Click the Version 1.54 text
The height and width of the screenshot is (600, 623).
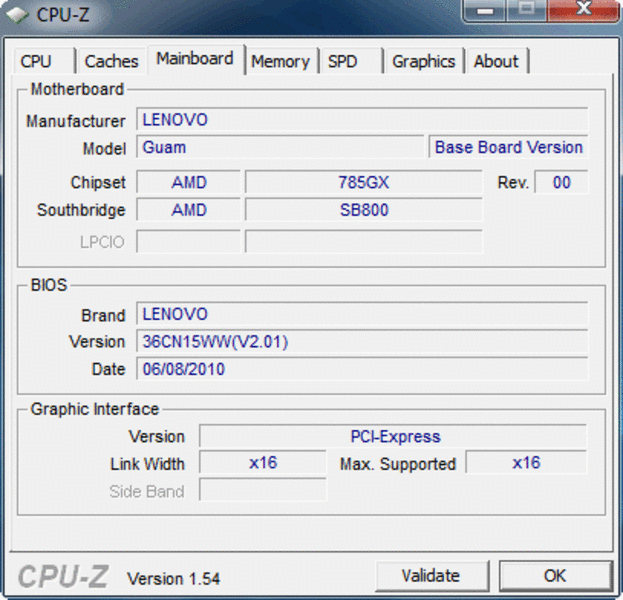173,579
